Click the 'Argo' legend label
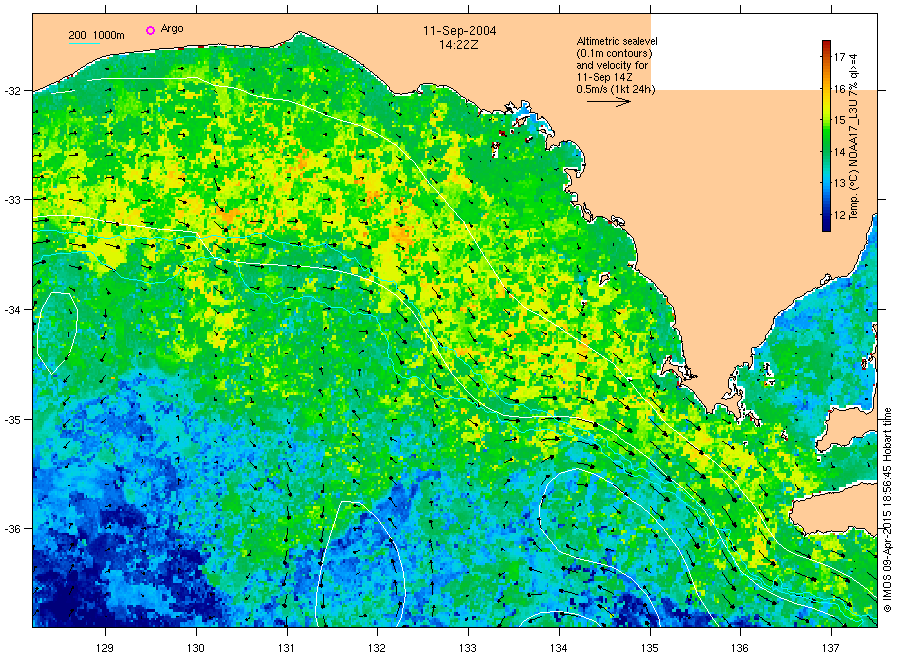900x660 pixels. tap(172, 29)
